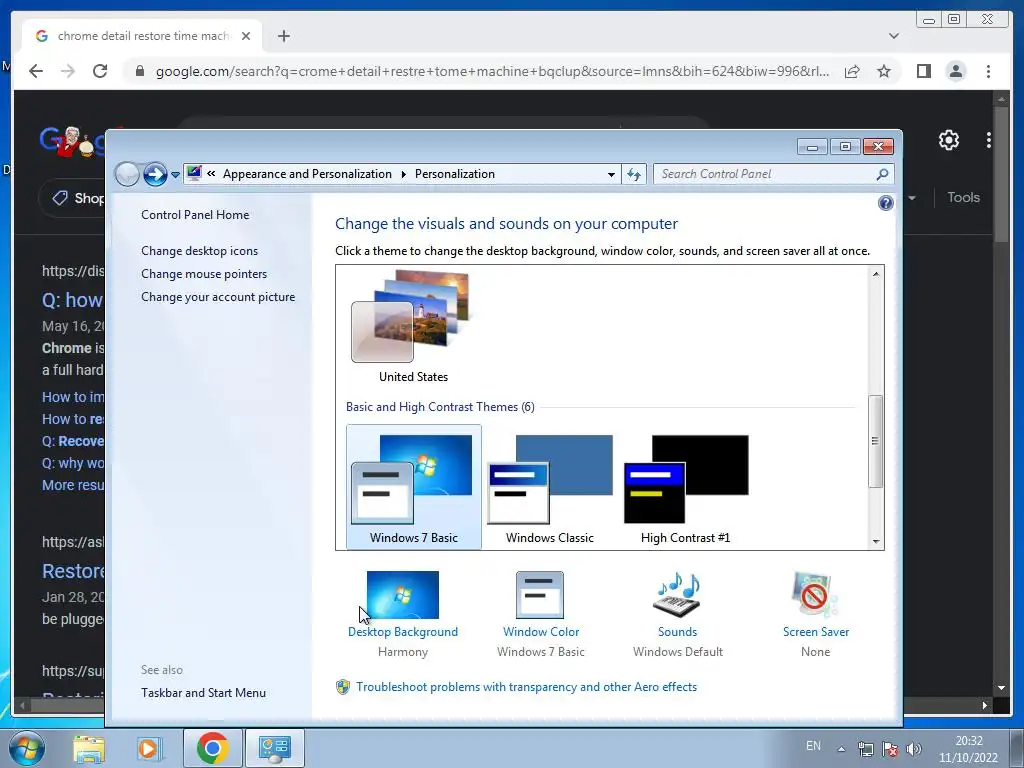Click theme list scrollbar thumb
Screen dimensions: 1024x768
(x=875, y=441)
